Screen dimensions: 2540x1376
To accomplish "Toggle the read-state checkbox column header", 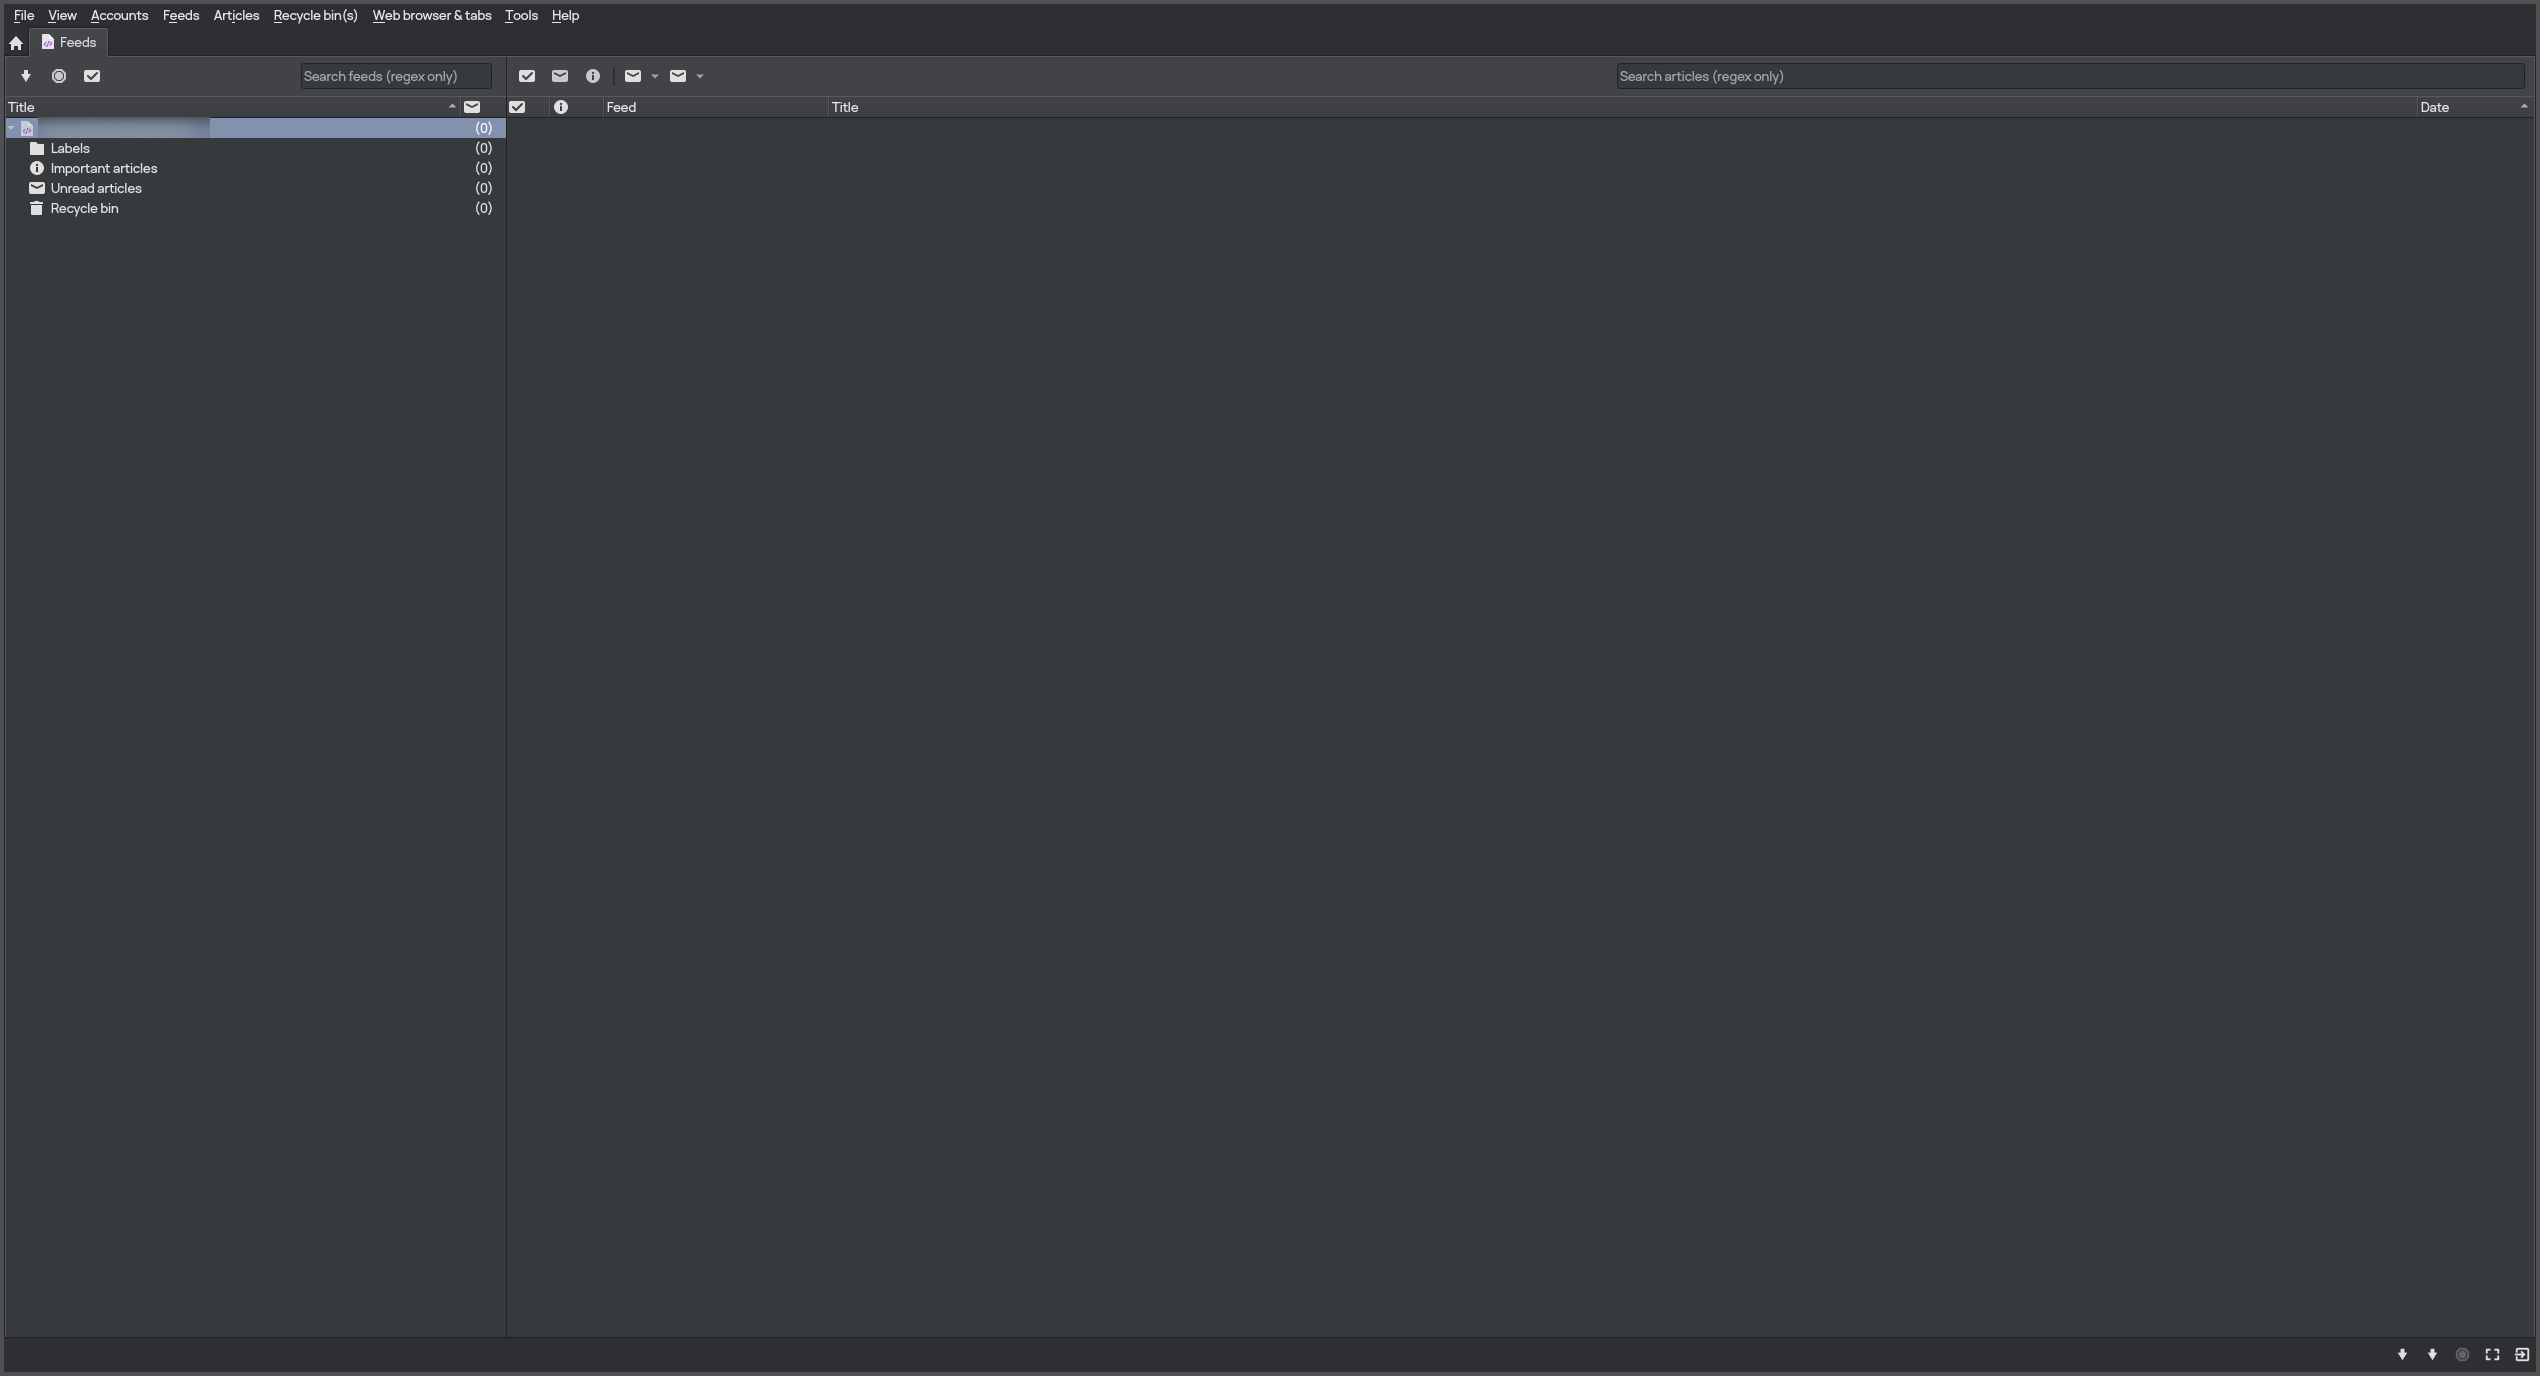I will pyautogui.click(x=517, y=107).
